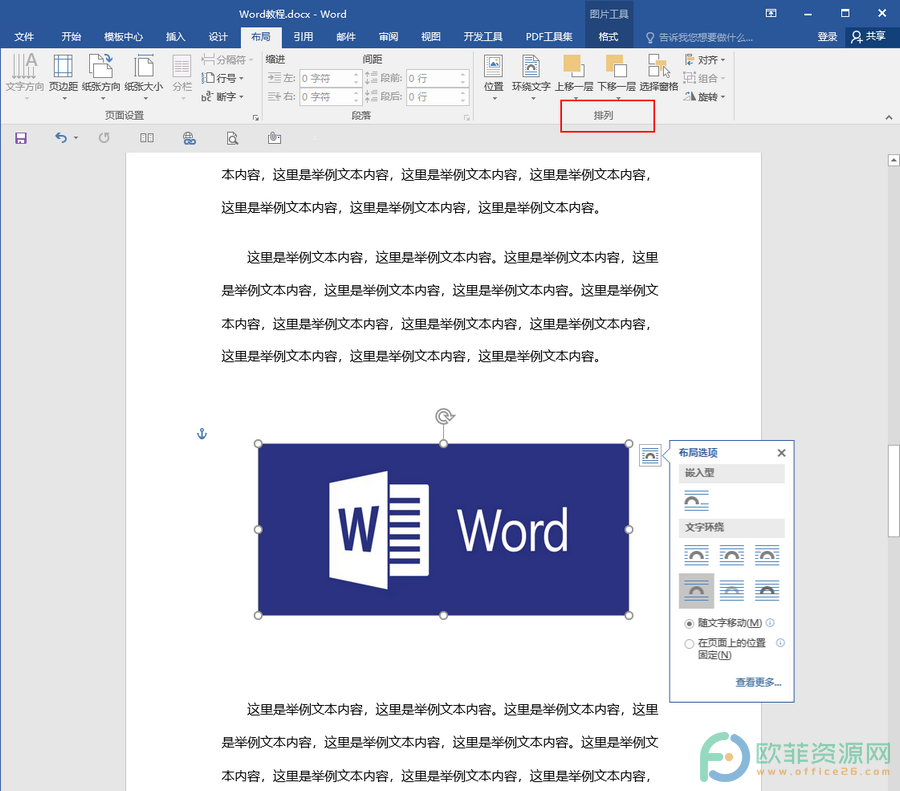Click the globe link icon in quick toolbar

pos(189,138)
